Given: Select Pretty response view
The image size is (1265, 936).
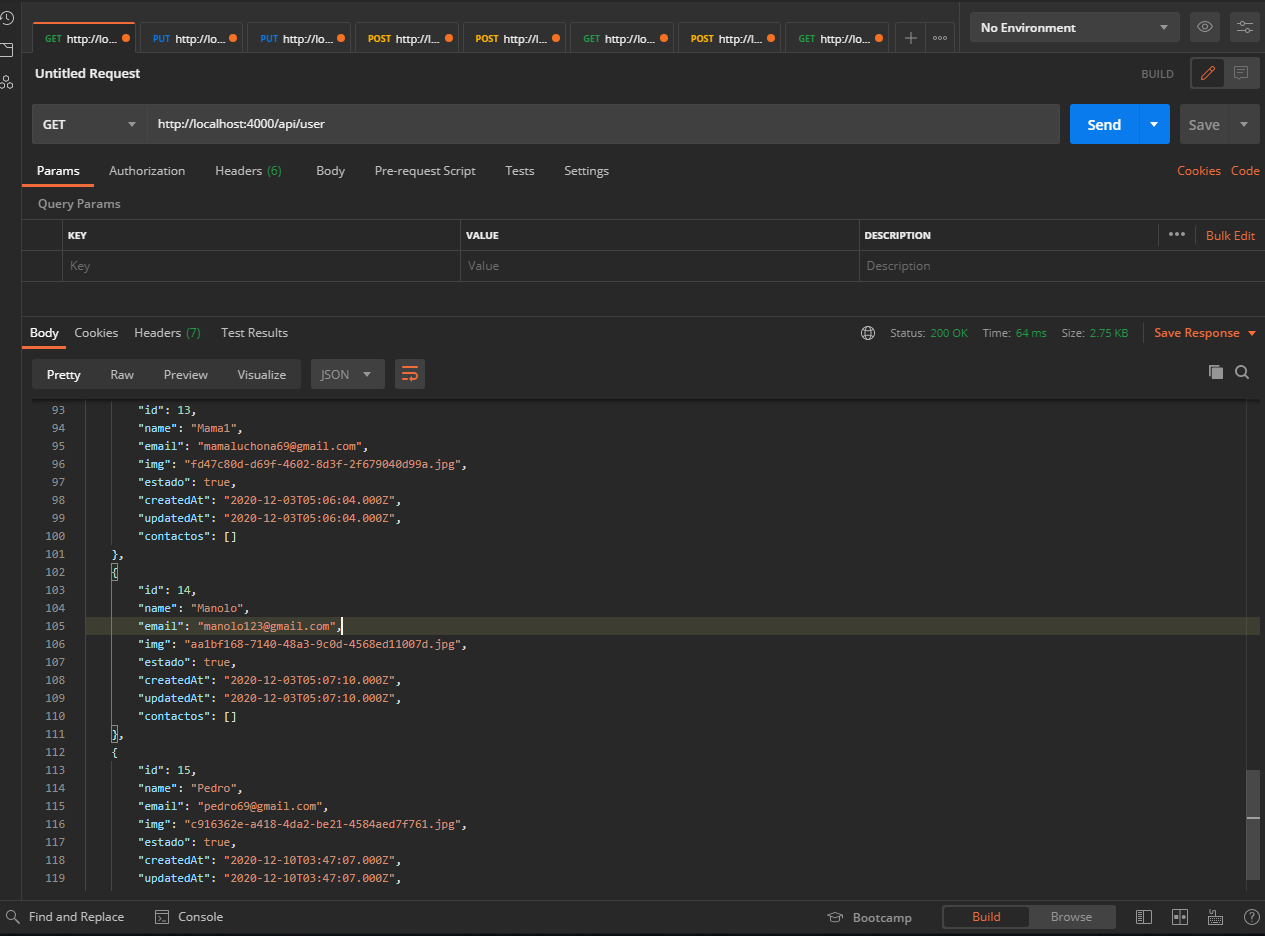Looking at the screenshot, I should coord(64,374).
